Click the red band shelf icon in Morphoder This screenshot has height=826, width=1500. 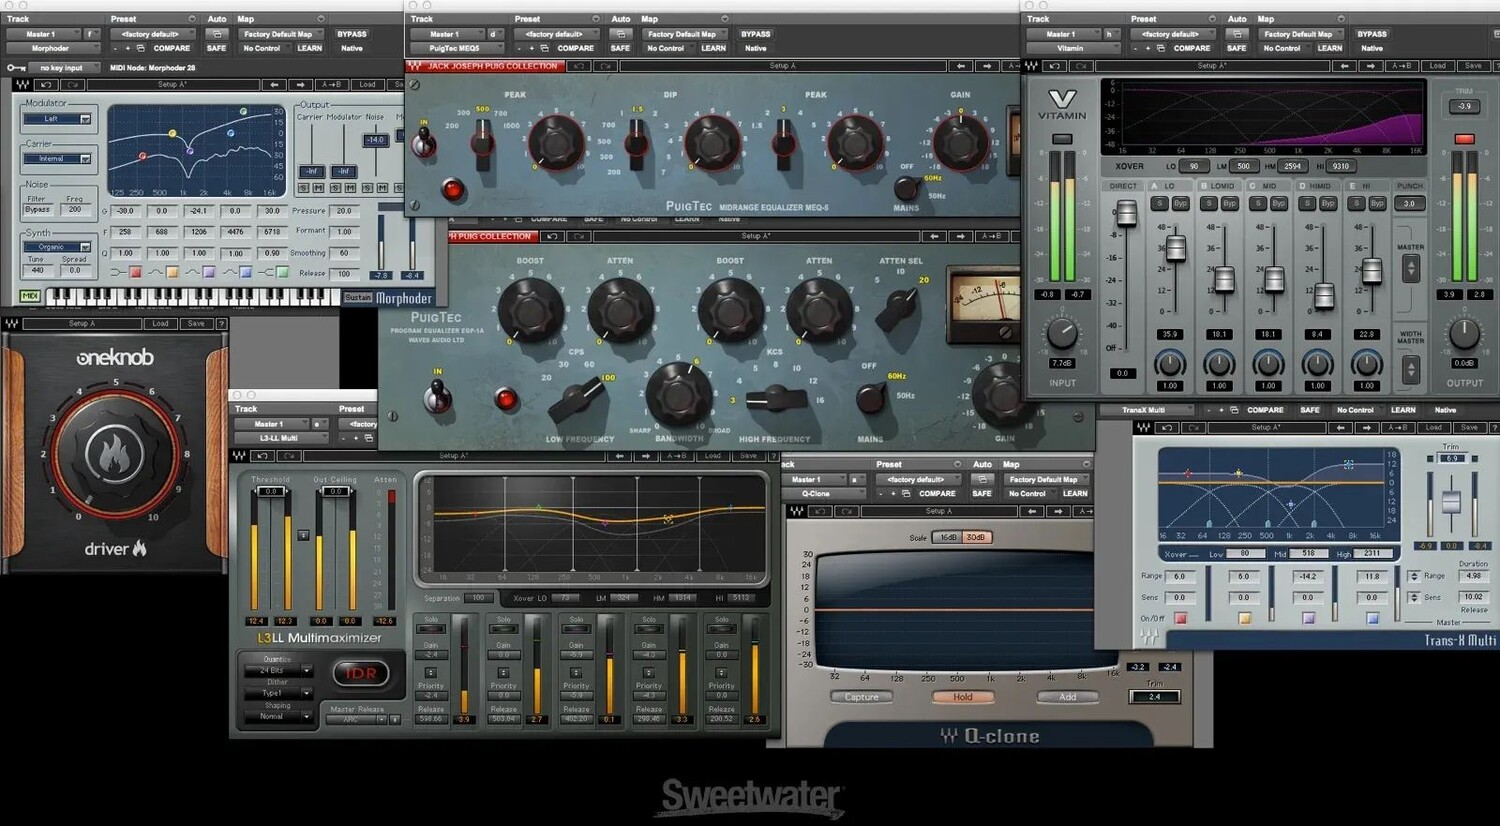135,272
